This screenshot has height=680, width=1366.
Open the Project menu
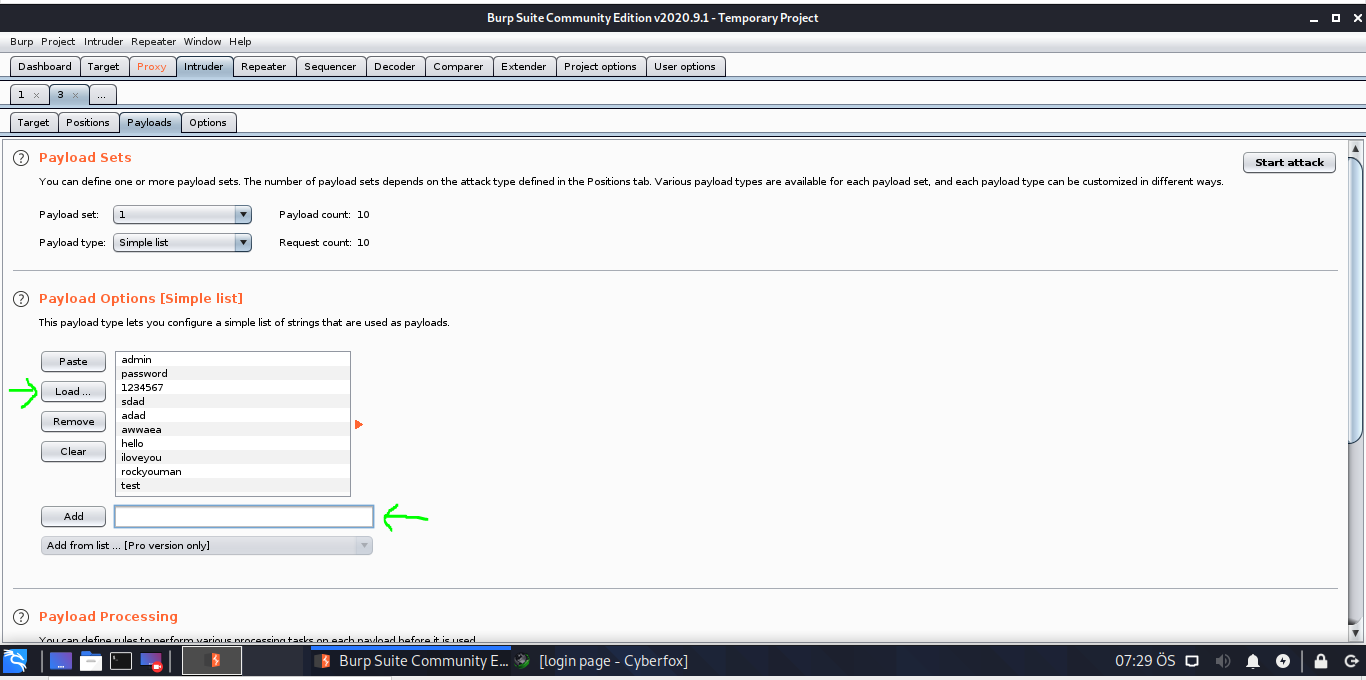tap(58, 42)
